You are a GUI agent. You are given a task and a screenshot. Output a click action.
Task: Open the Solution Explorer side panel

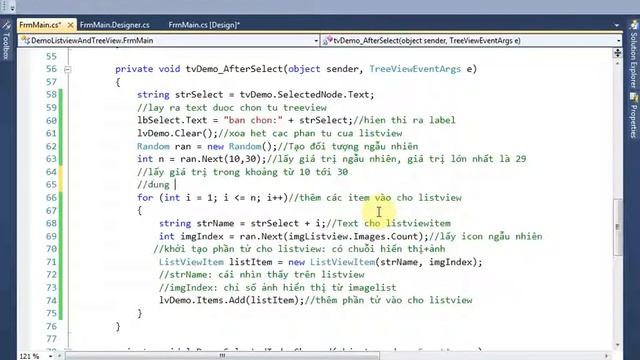pyautogui.click(x=634, y=55)
